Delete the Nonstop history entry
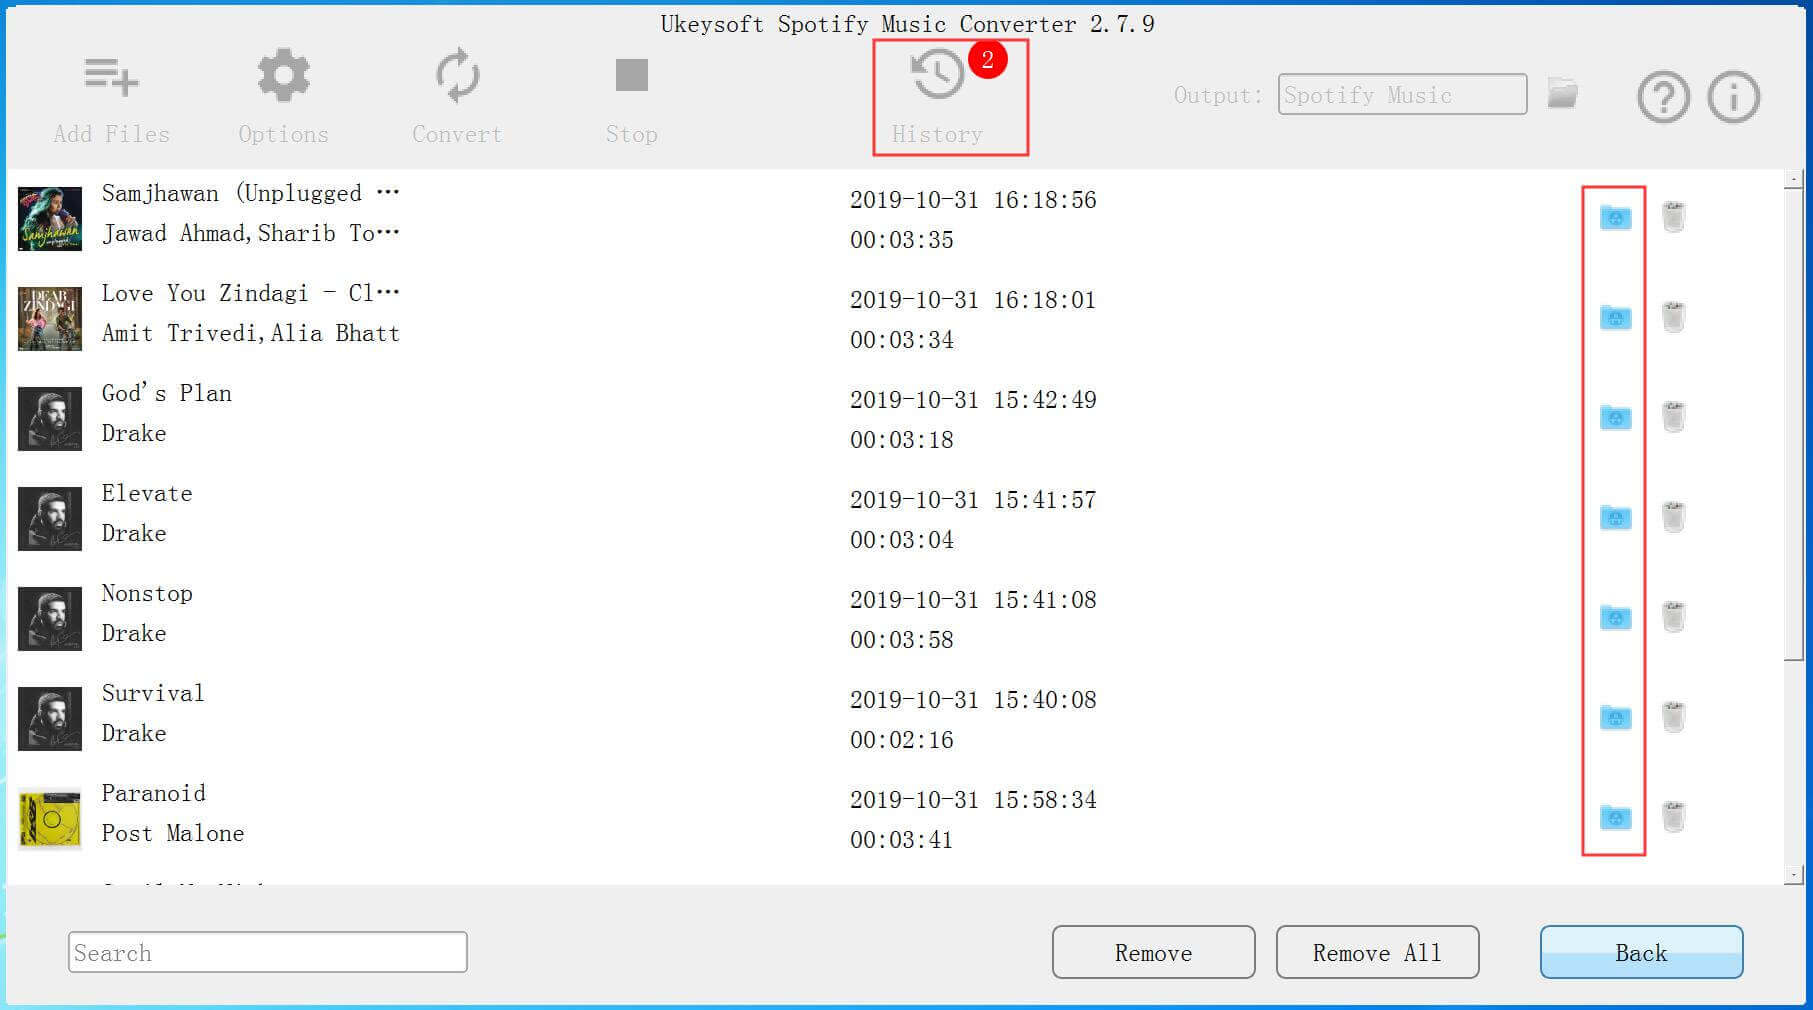Screen dimensions: 1813x1010 coord(1673,617)
